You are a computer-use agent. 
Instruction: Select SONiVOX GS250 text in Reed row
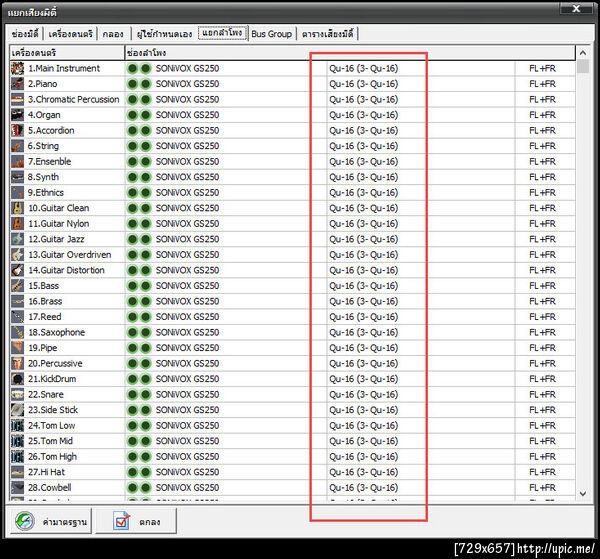187,317
